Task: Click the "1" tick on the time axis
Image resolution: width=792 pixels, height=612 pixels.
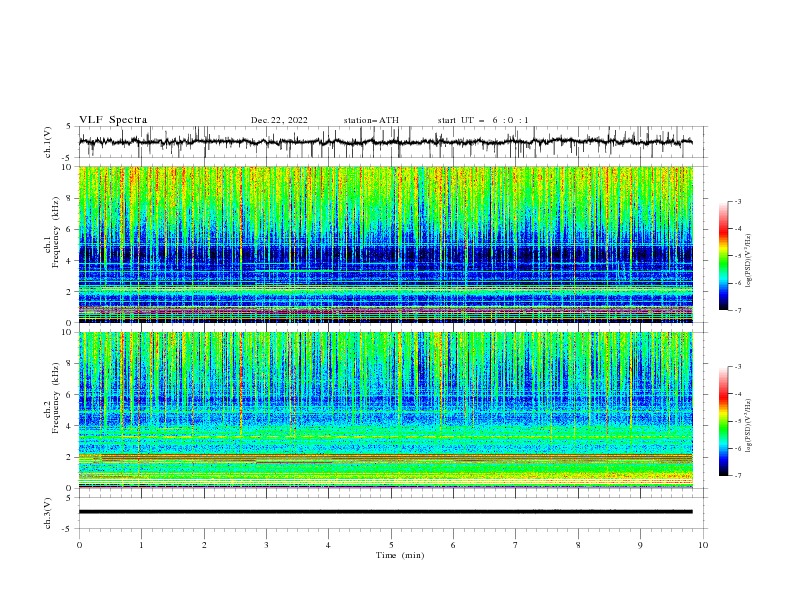Action: [x=141, y=545]
